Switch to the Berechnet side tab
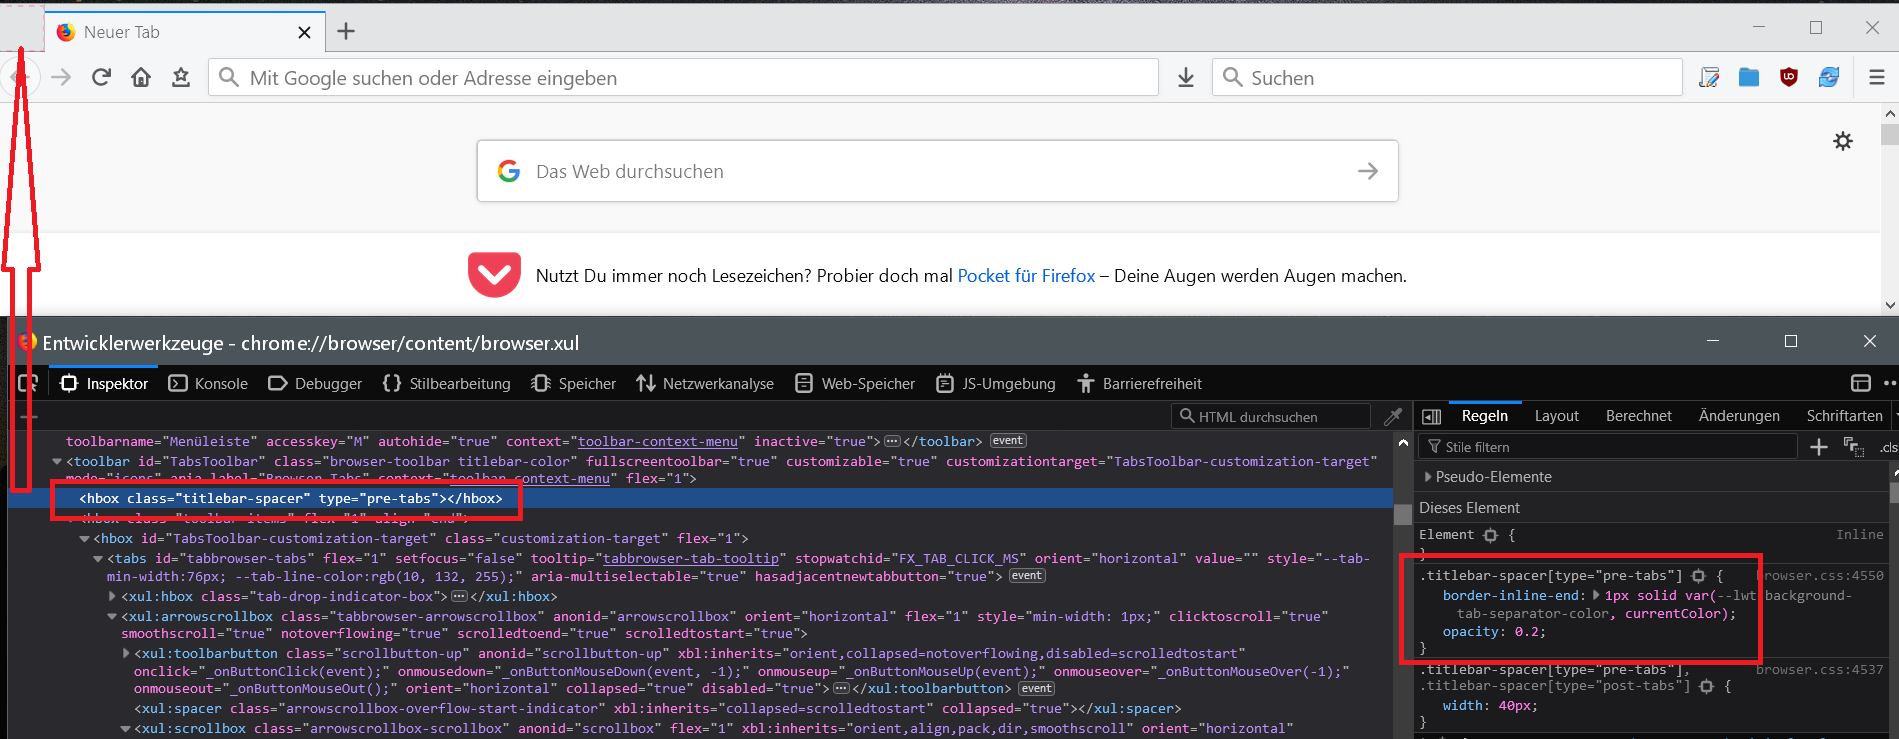 point(1638,416)
